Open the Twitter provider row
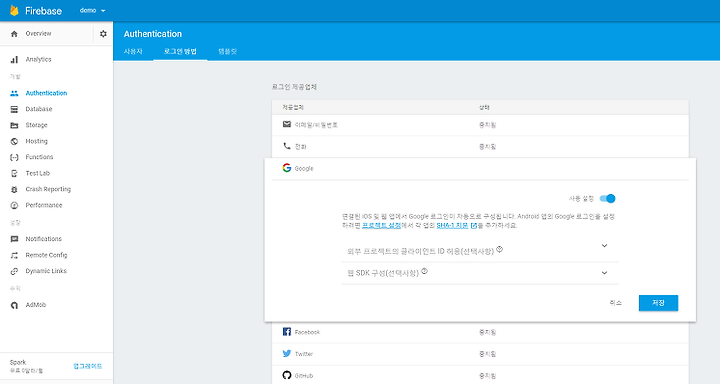Image resolution: width=720 pixels, height=384 pixels. tap(480, 354)
